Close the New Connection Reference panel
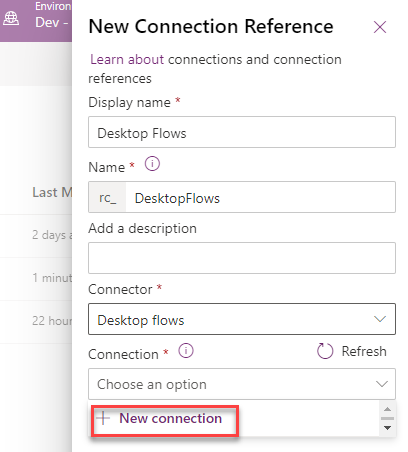This screenshot has height=452, width=408. (x=380, y=27)
